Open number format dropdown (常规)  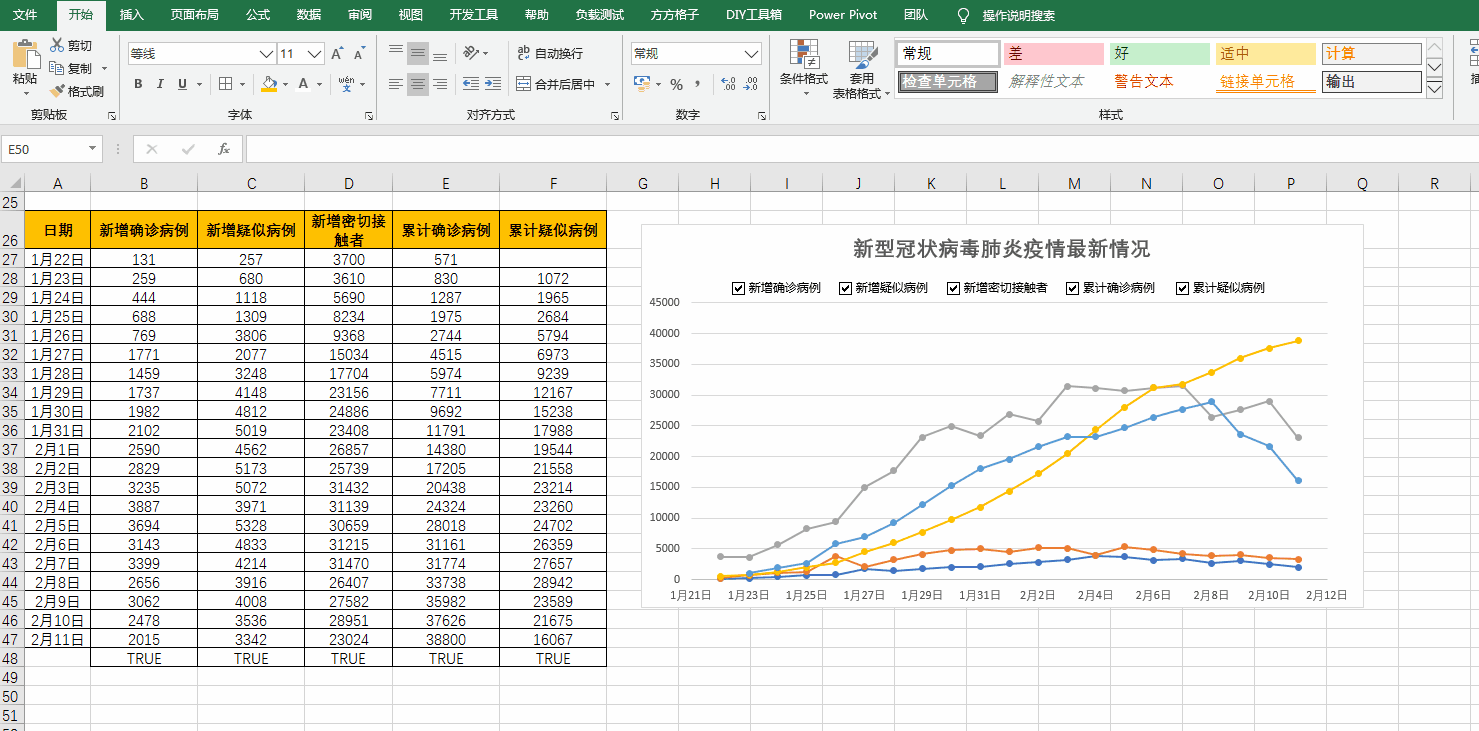tap(752, 54)
